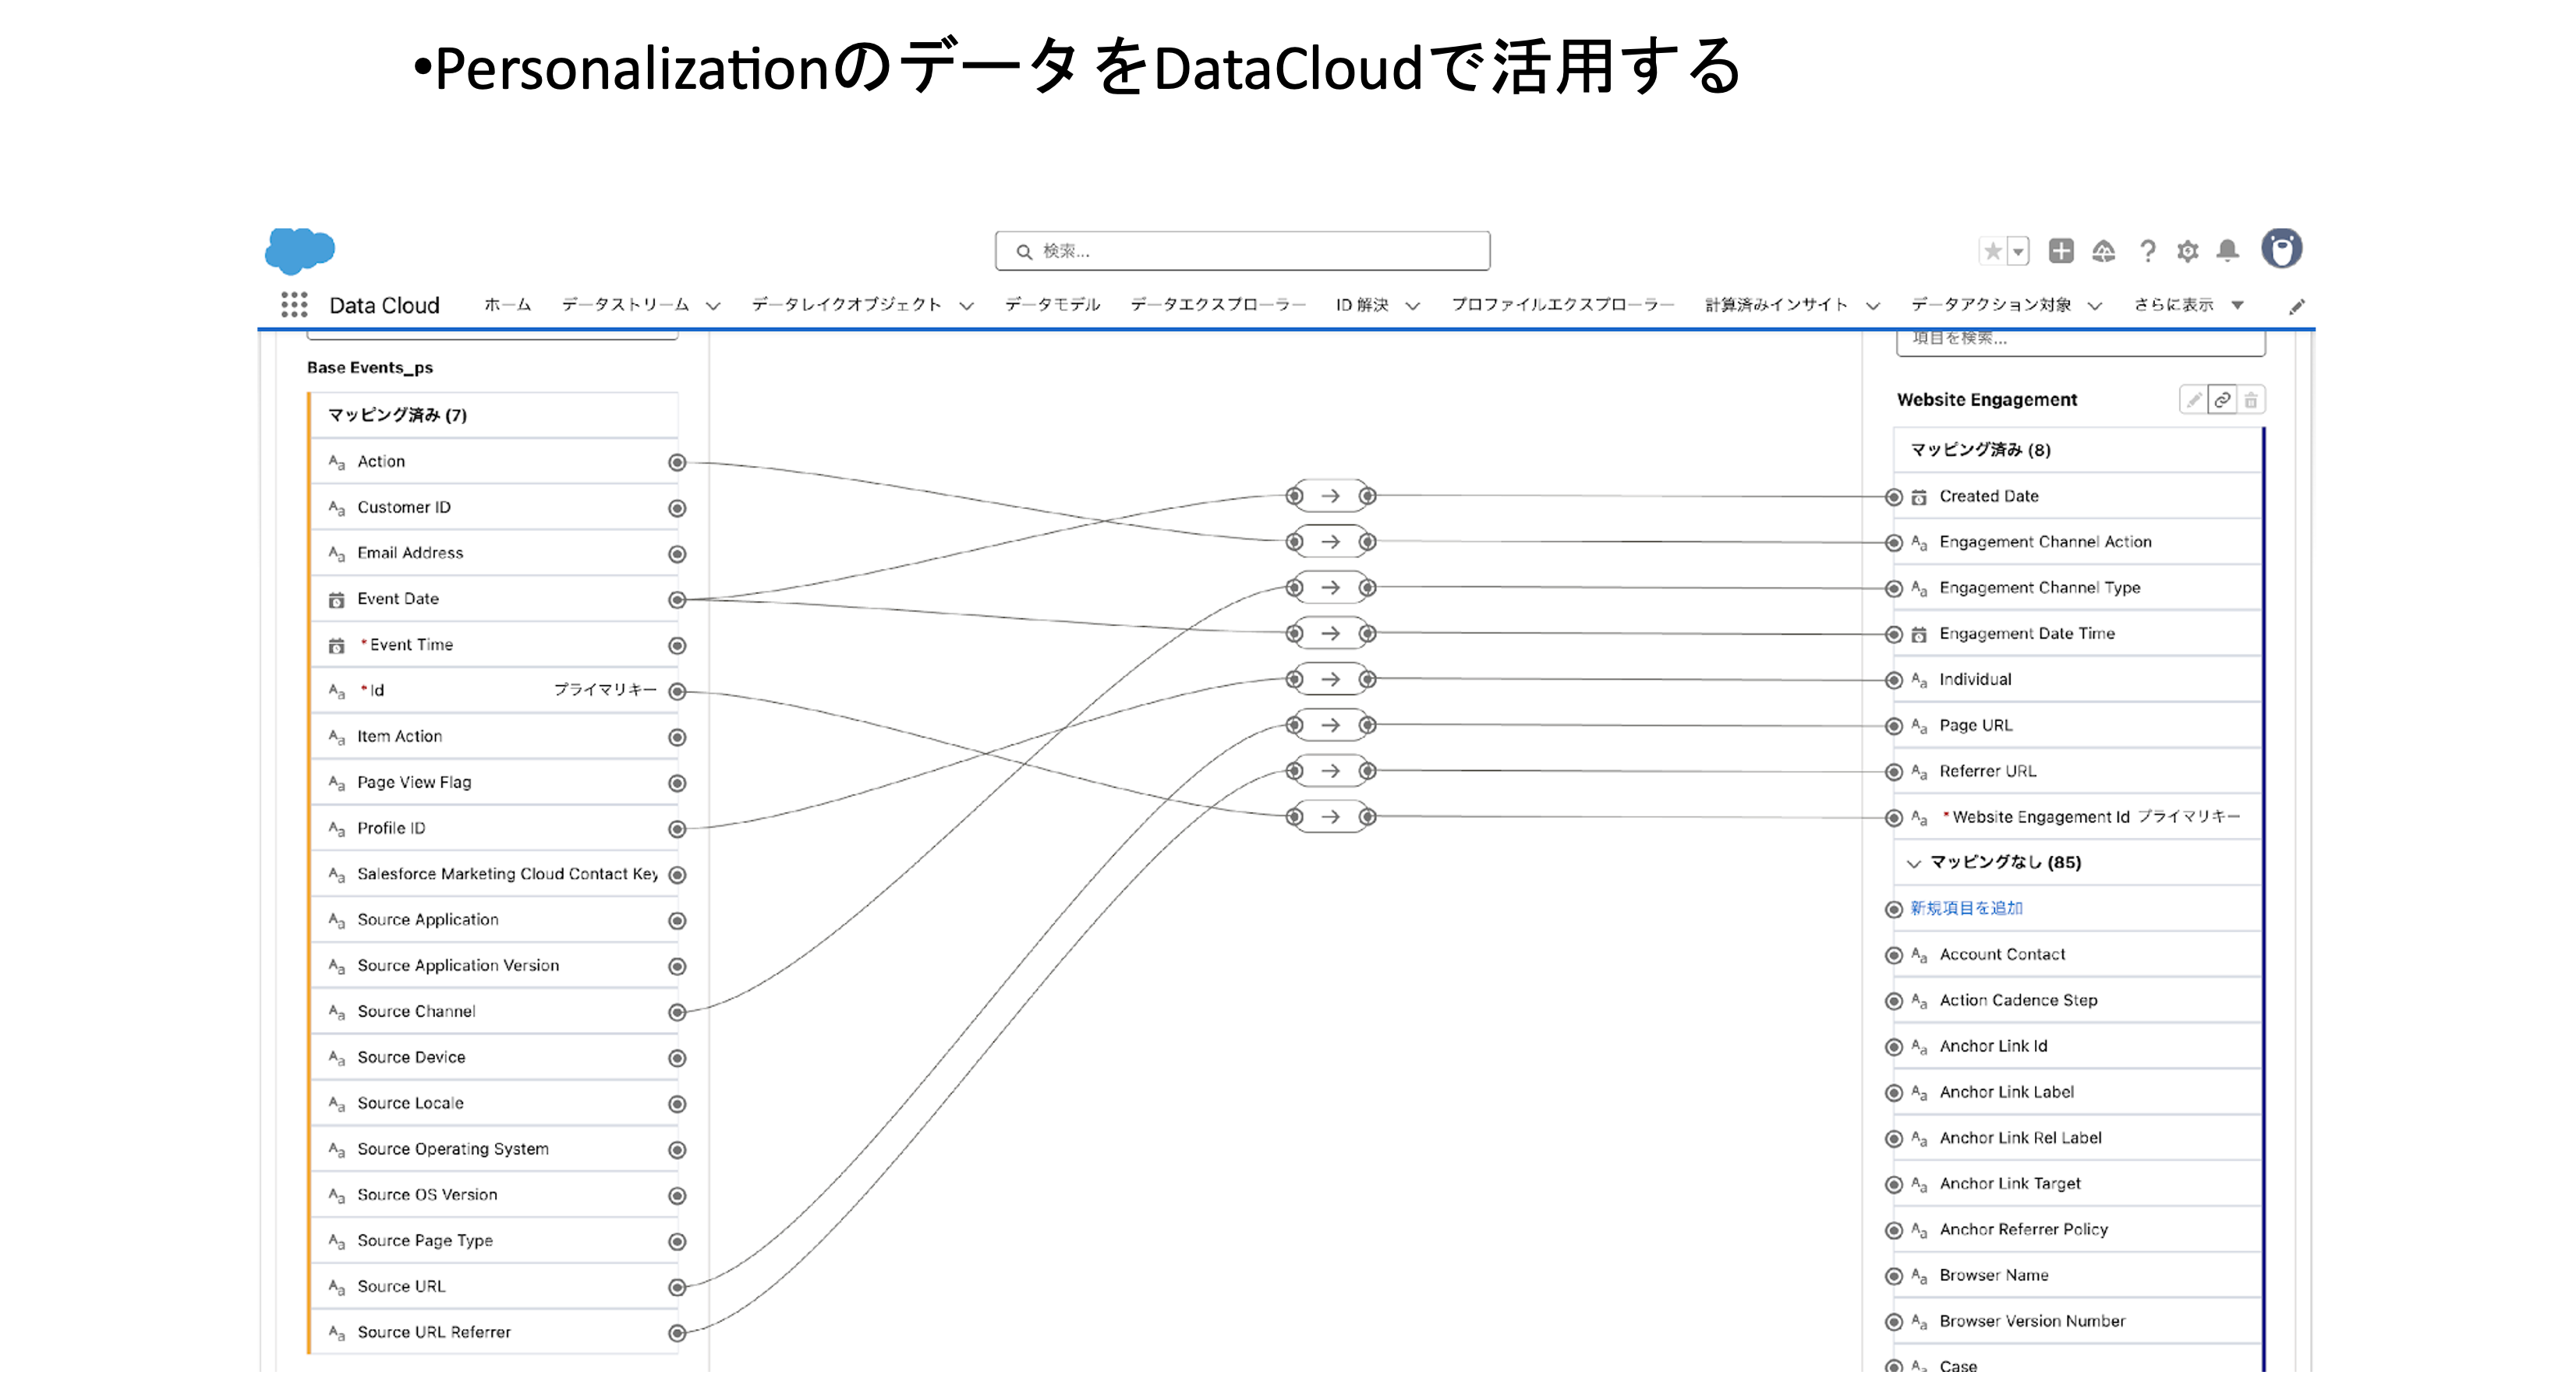Click the help question mark icon
The height and width of the screenshot is (1375, 2576).
click(2147, 251)
